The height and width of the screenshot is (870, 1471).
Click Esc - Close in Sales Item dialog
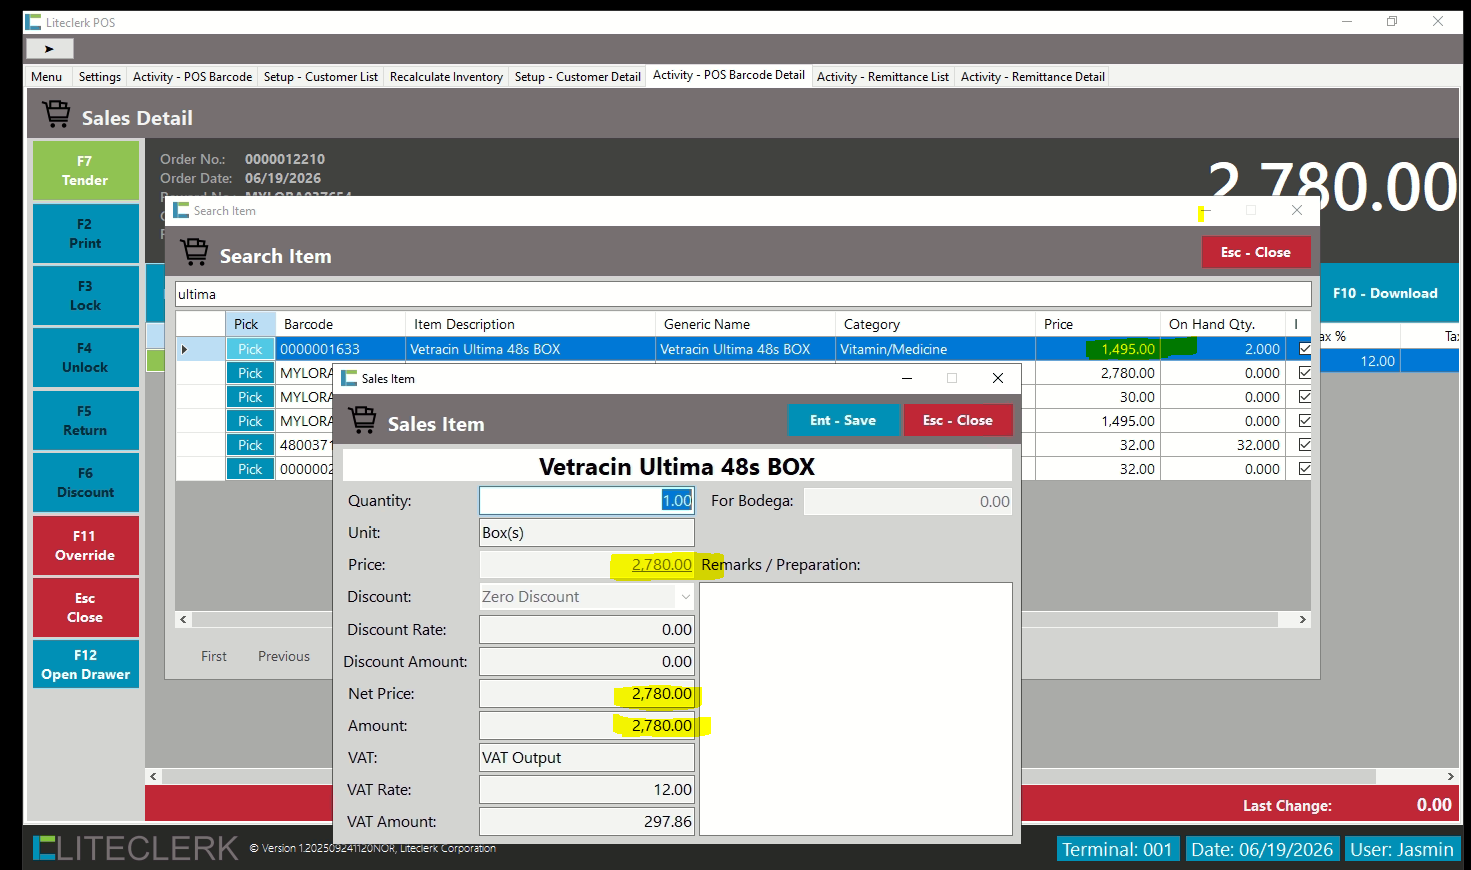pyautogui.click(x=958, y=420)
